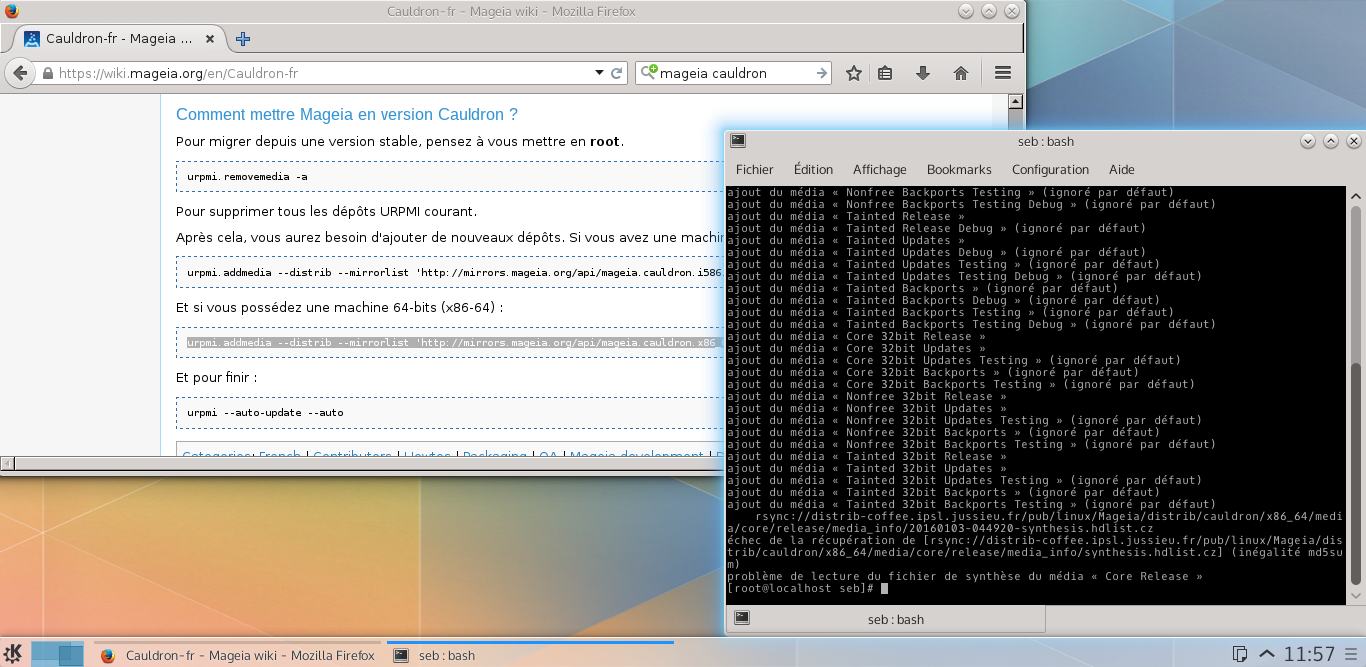Click text Et pour finir
Viewport: 1366px width, 667px height.
(x=216, y=378)
